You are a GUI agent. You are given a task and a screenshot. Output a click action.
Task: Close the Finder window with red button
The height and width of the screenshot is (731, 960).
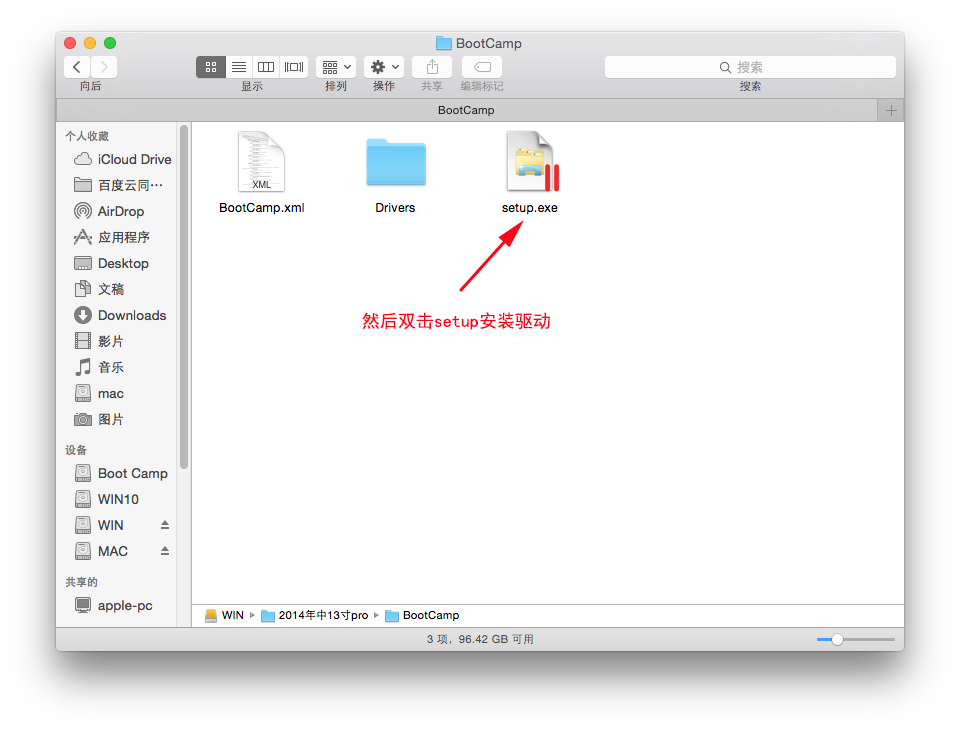pos(70,43)
